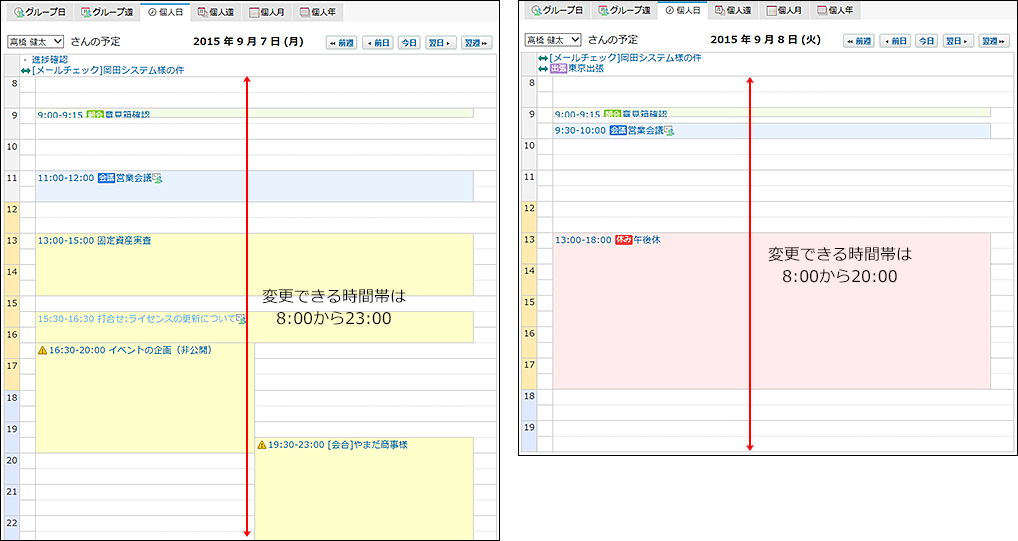The height and width of the screenshot is (541, 1018).
Task: Click date heading 2015 年 9 月 8 日 (火)
Action: tap(765, 40)
